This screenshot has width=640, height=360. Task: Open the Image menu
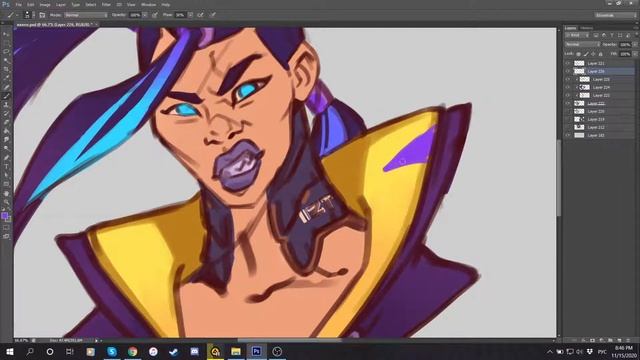click(45, 4)
